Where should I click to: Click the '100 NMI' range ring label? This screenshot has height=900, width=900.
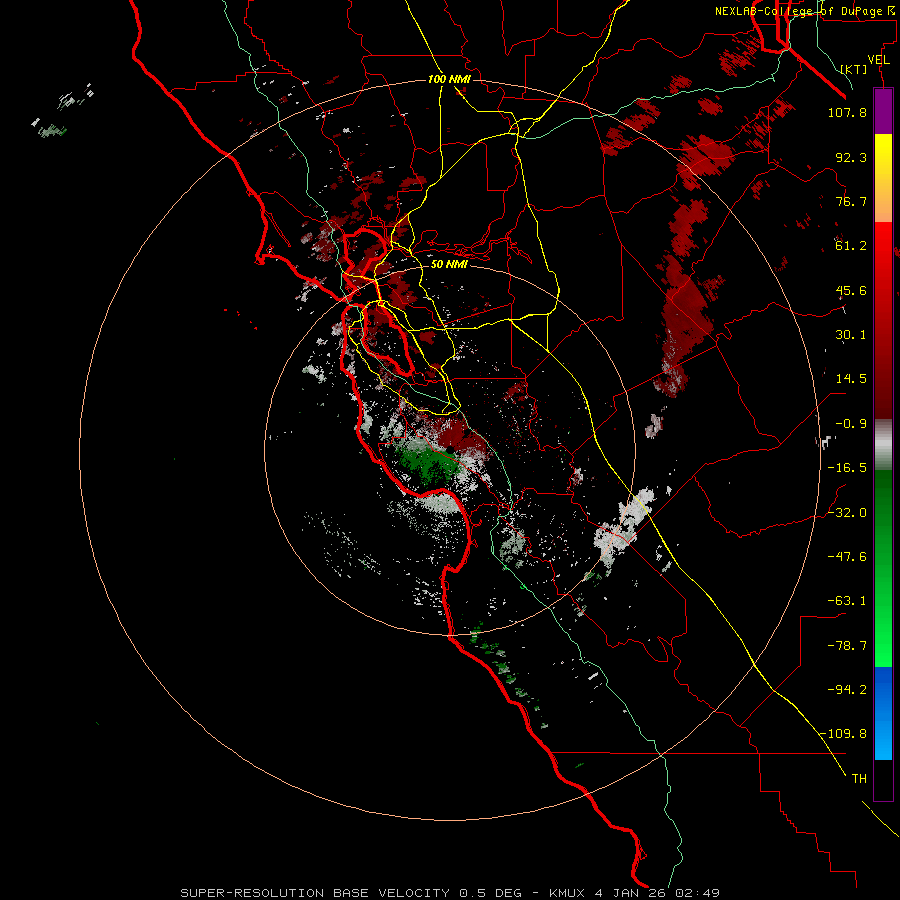[449, 79]
